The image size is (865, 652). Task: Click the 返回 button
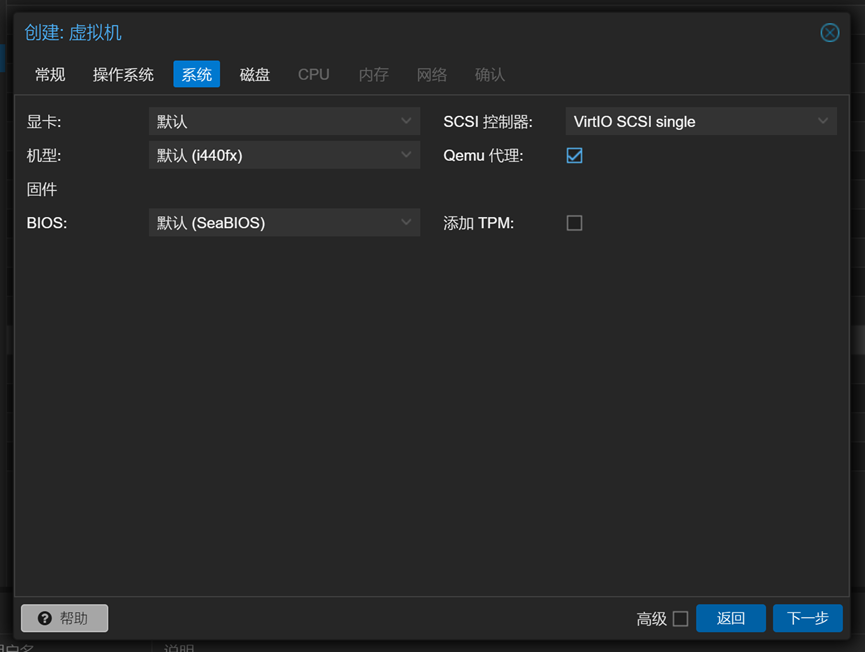point(730,618)
